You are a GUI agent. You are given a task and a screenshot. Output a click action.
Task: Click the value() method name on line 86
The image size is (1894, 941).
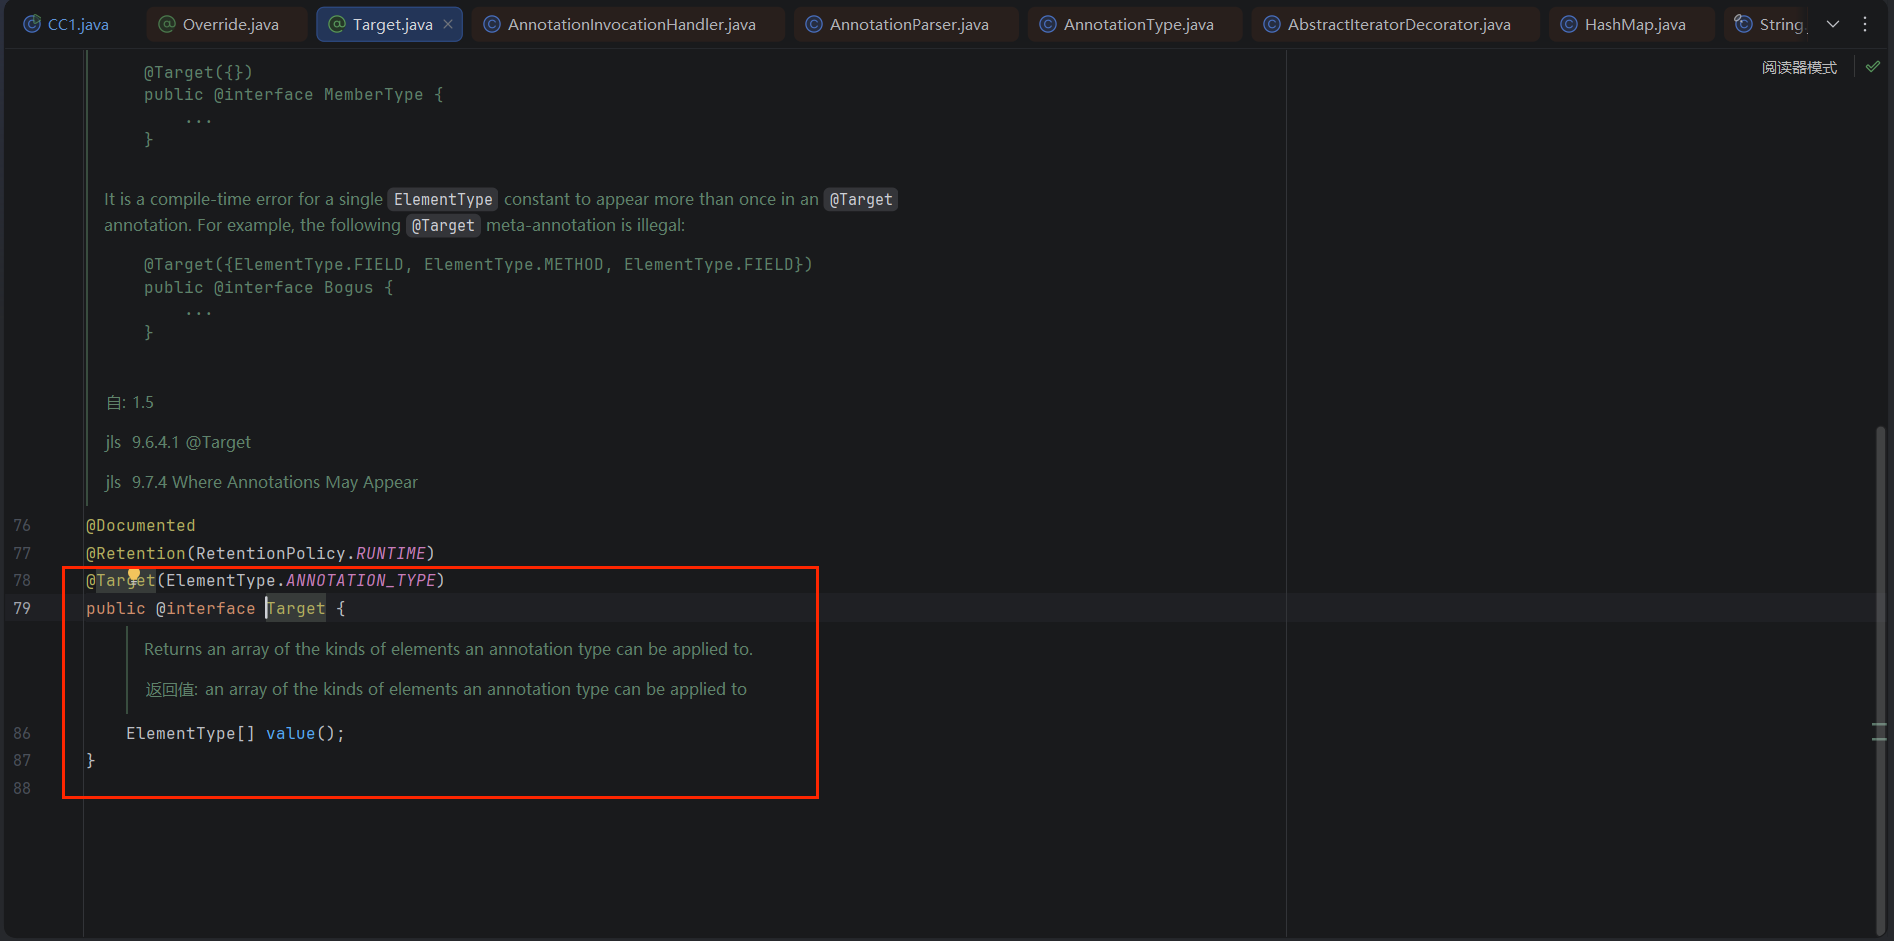click(x=290, y=733)
